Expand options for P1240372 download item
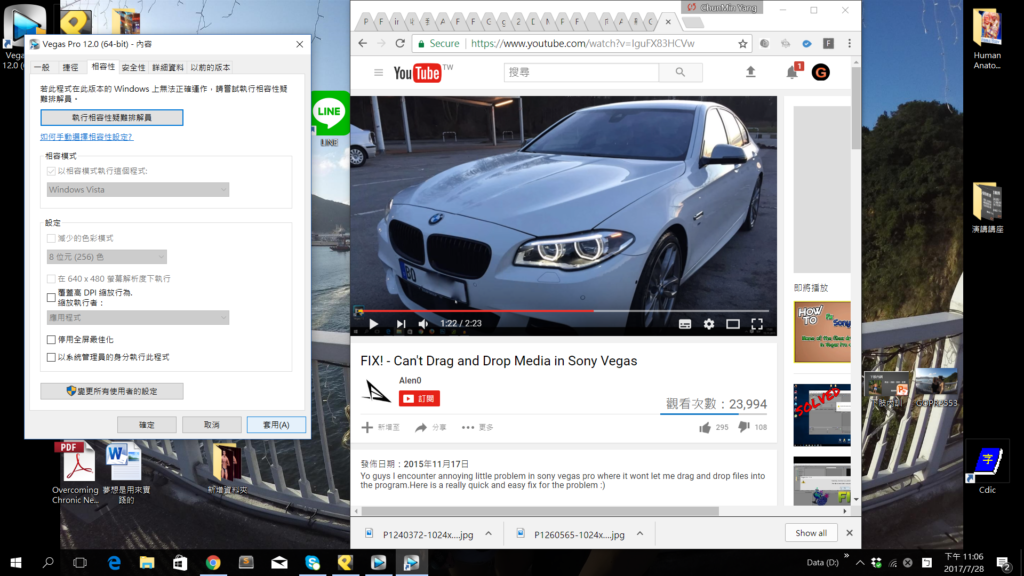The image size is (1024, 576). [x=488, y=534]
